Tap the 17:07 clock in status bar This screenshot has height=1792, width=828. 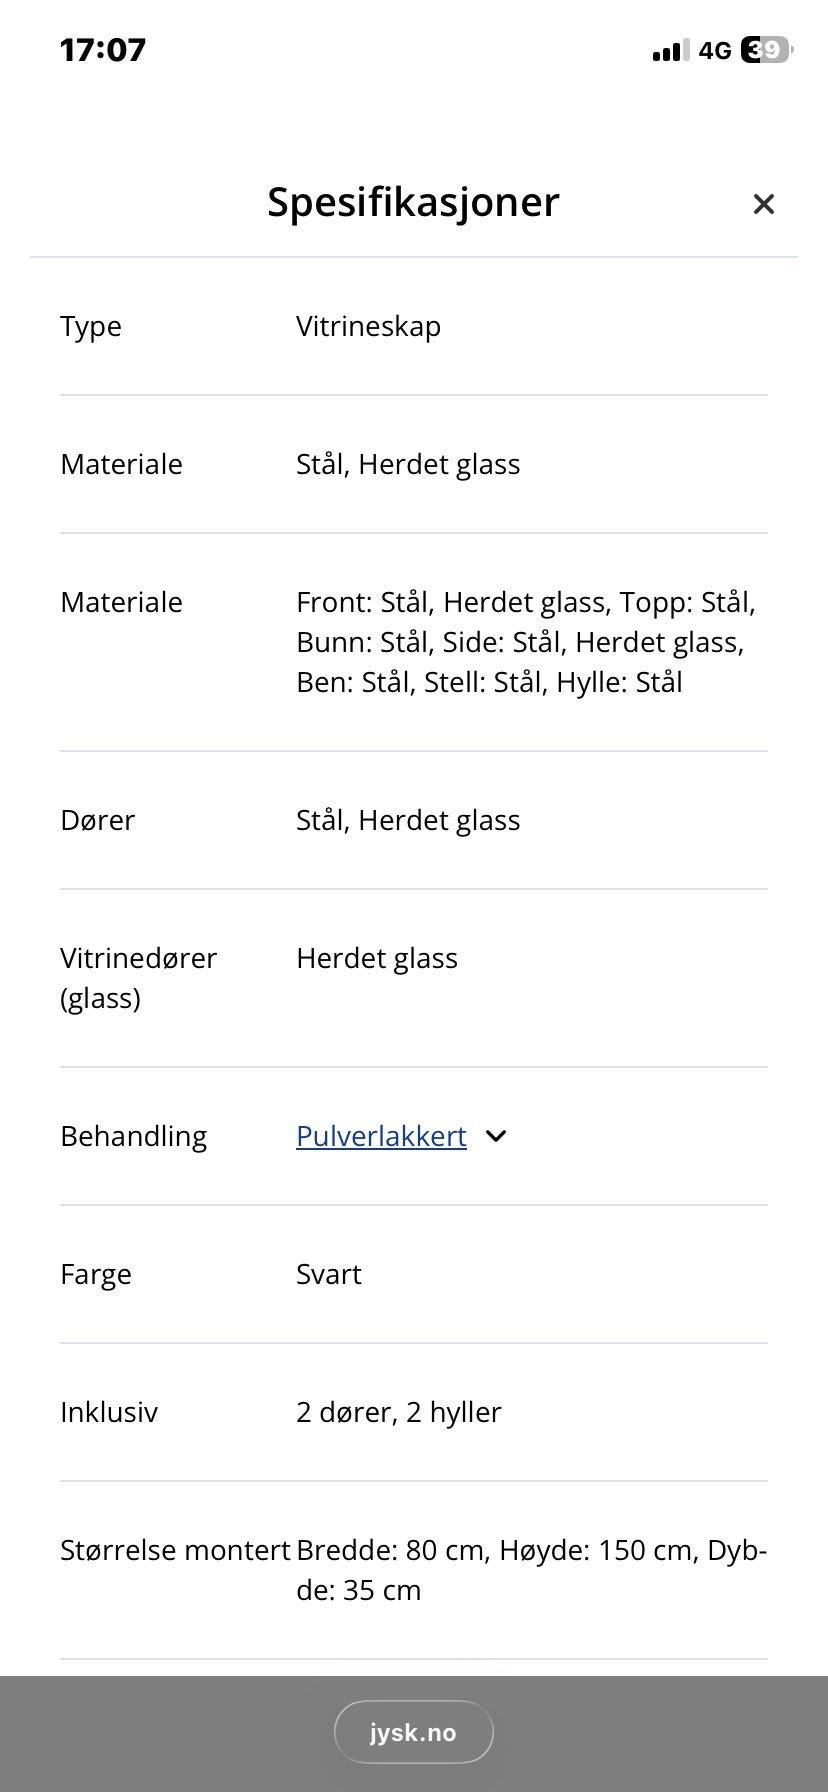click(103, 50)
